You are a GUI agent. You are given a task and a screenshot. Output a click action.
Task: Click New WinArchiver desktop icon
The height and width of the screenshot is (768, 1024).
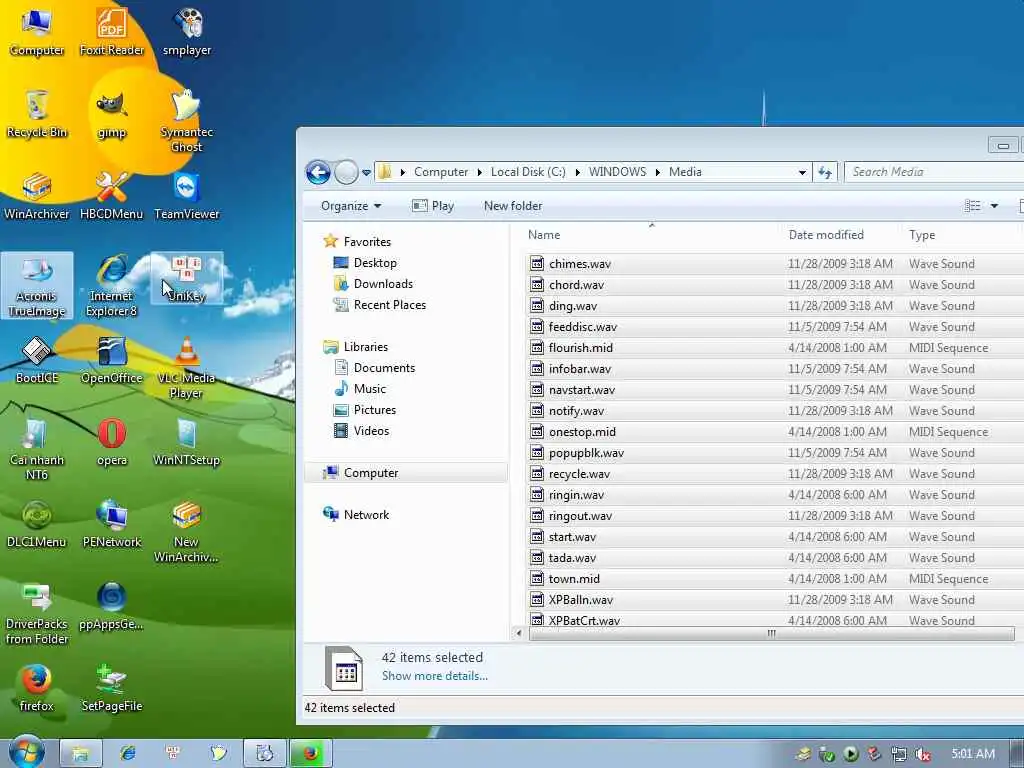coord(187,531)
